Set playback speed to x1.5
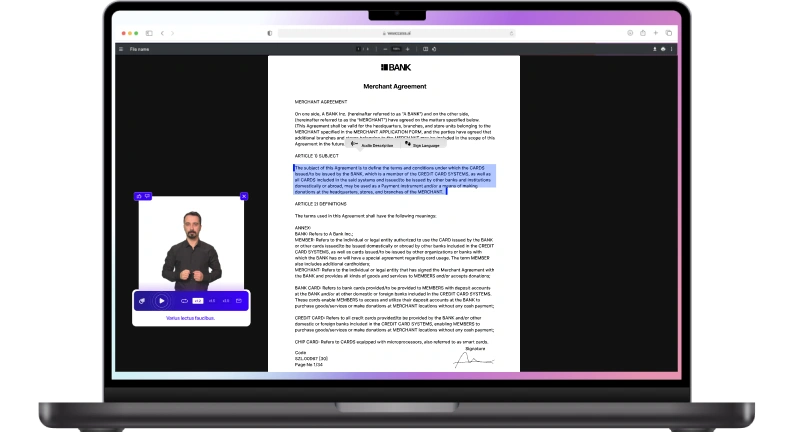The height and width of the screenshot is (432, 806). pyautogui.click(x=212, y=300)
